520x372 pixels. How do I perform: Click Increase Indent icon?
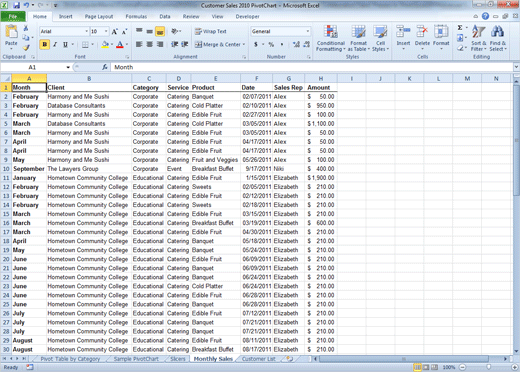[x=185, y=44]
